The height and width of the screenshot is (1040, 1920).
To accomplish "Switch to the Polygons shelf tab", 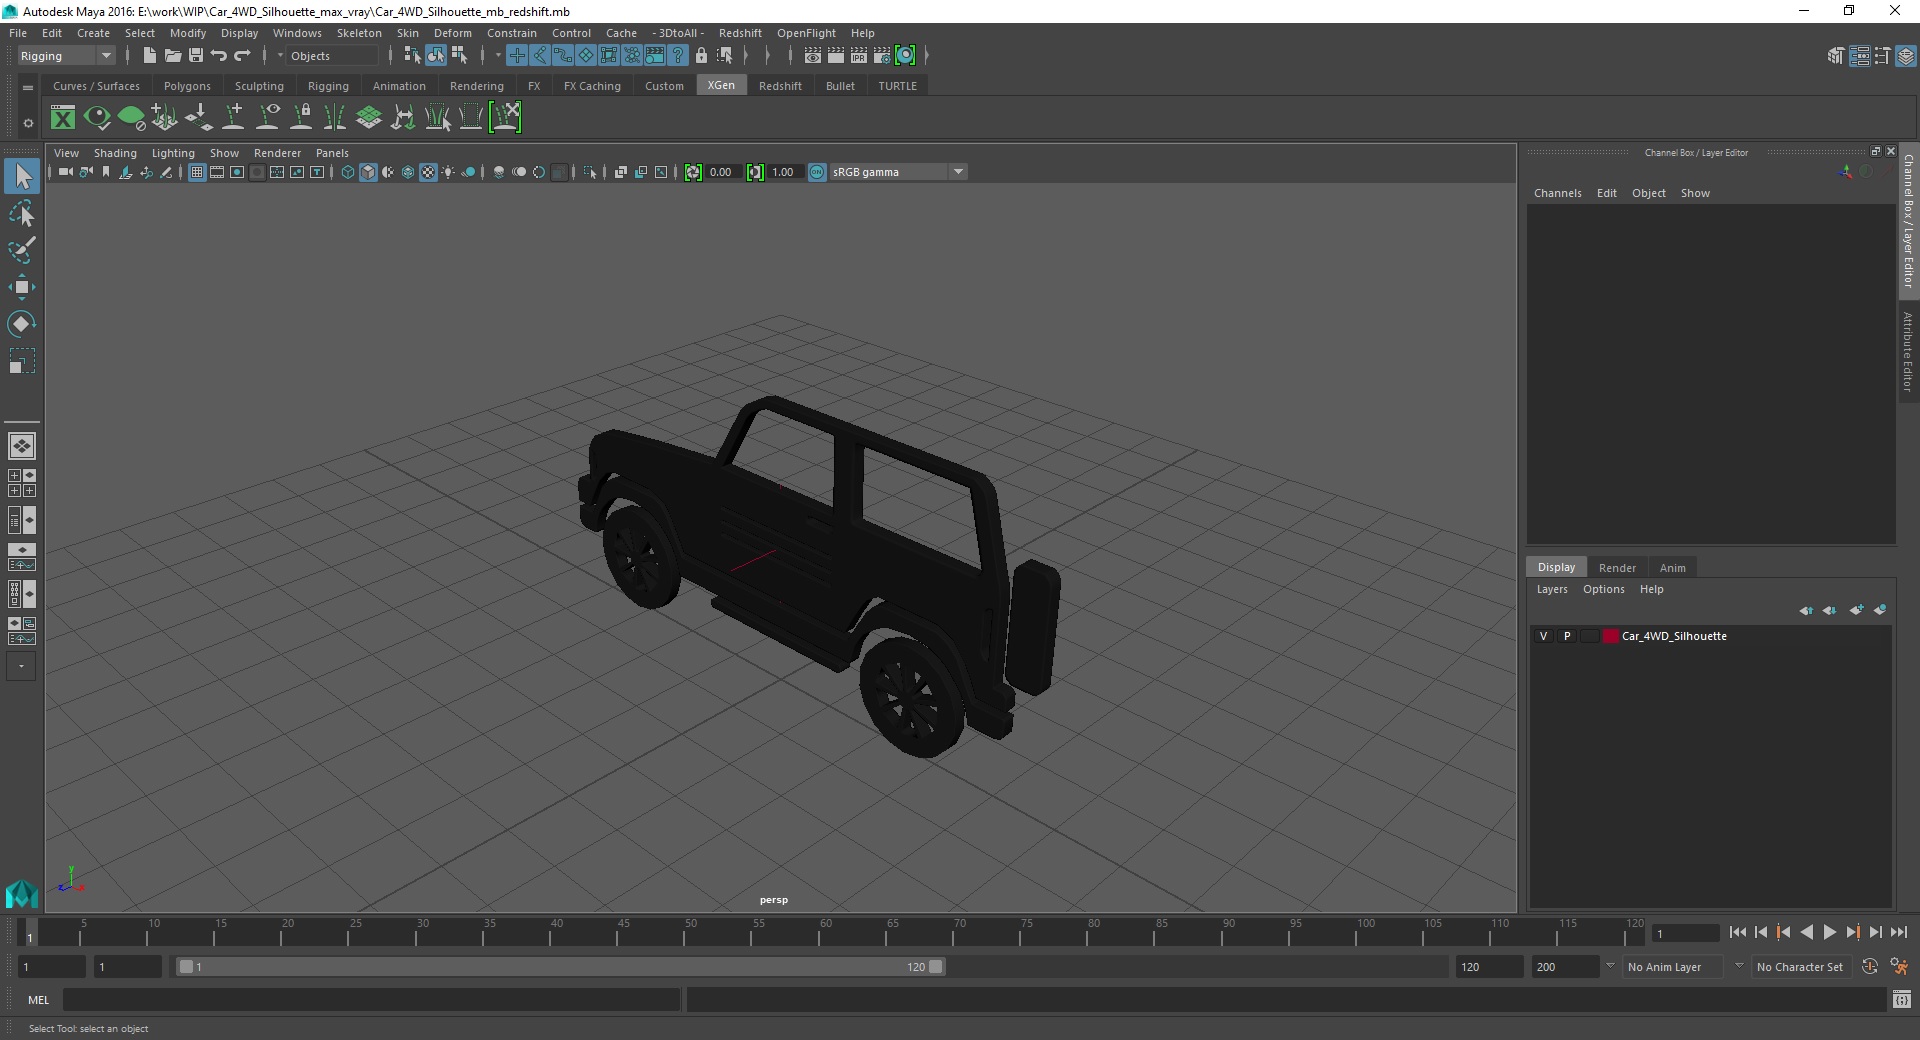I will pos(187,86).
